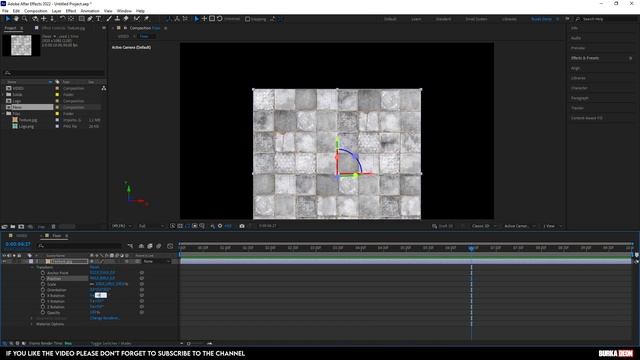Select the Horizontal Type tool
This screenshot has width=640, height=360.
(x=98, y=19)
